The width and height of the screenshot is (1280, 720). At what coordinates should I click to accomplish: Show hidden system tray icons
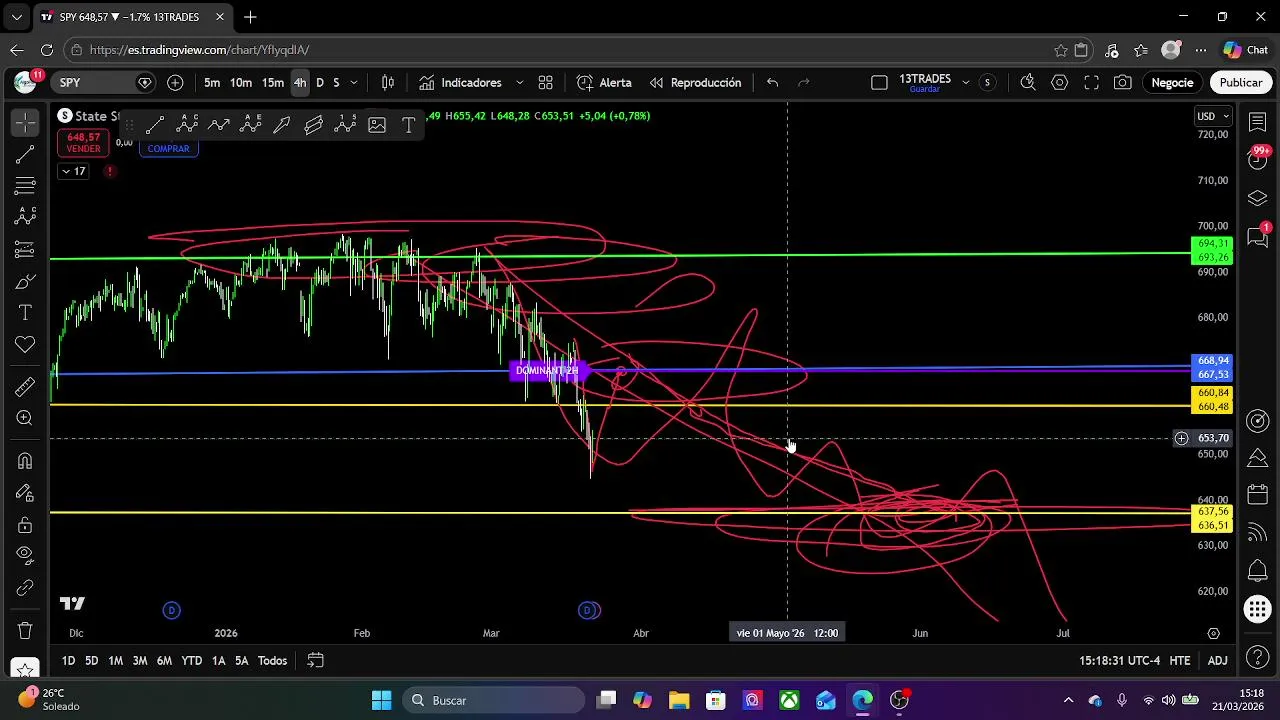(x=1068, y=700)
